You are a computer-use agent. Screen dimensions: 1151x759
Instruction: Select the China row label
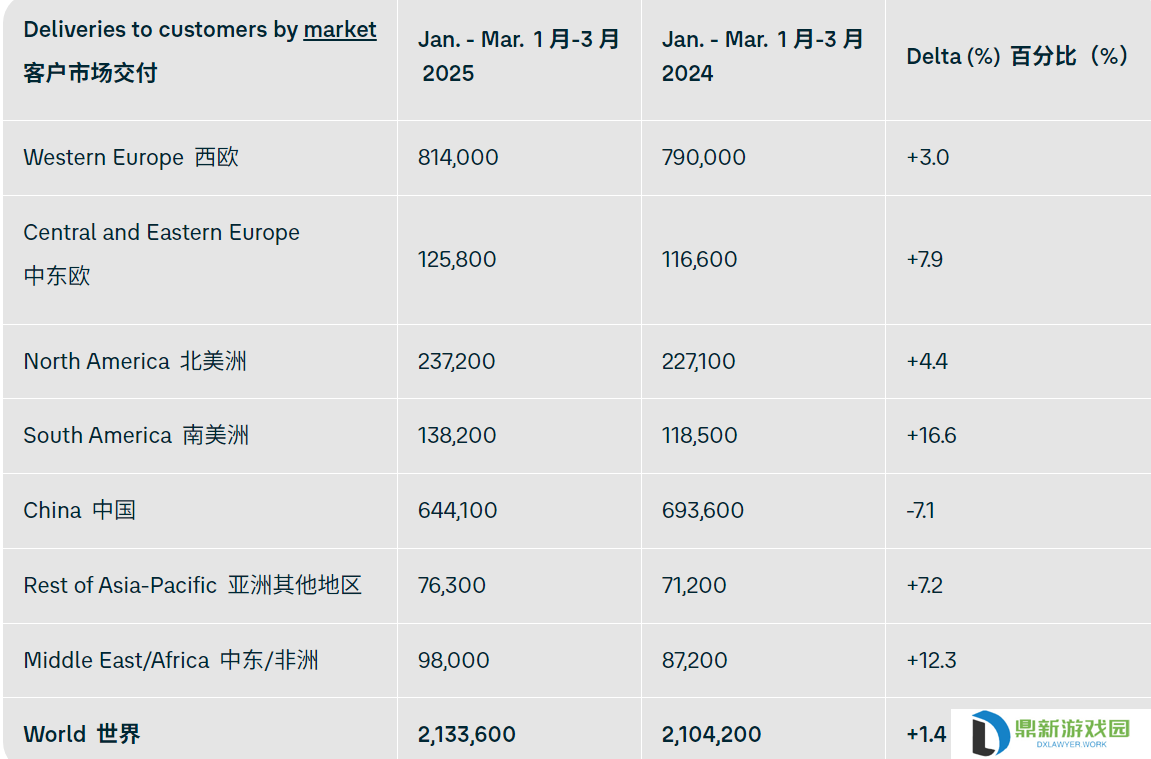(x=79, y=510)
